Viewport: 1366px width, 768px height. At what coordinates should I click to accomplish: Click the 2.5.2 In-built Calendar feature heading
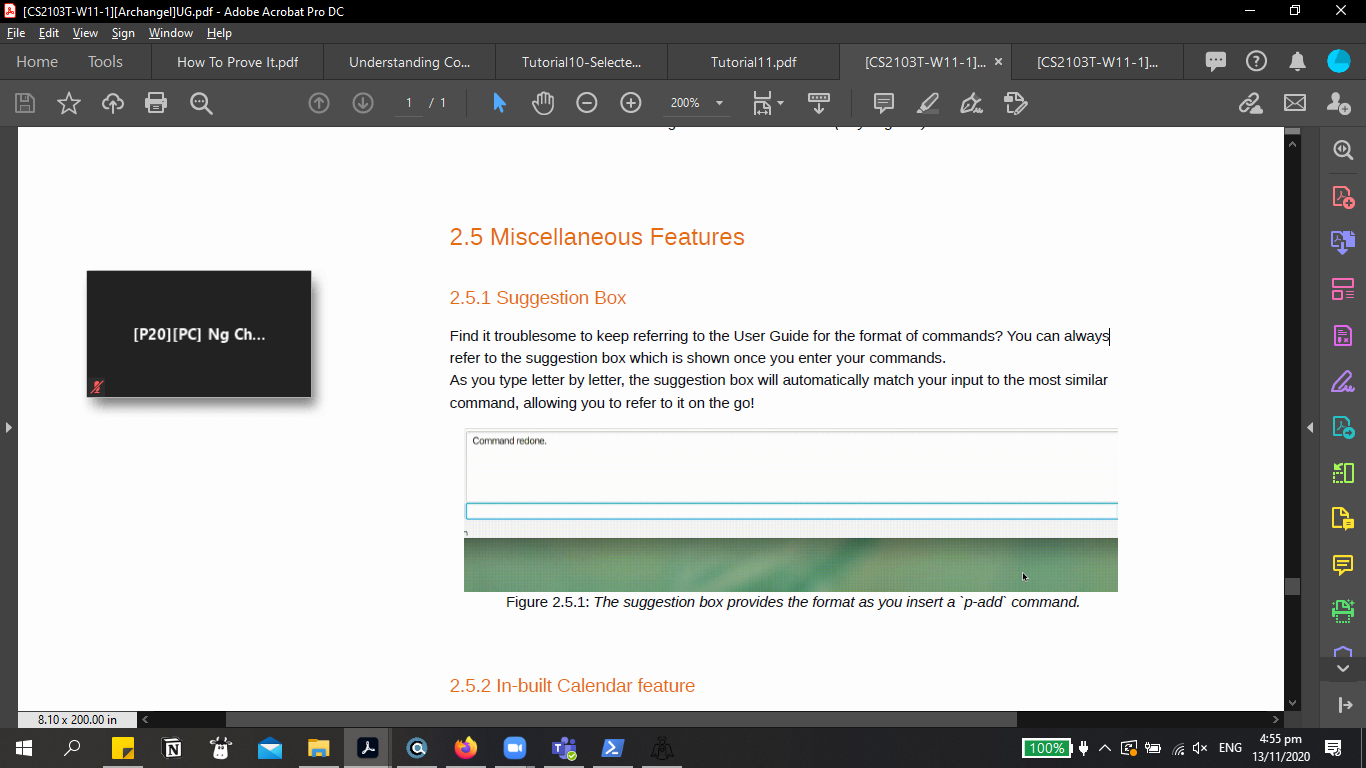pos(572,685)
